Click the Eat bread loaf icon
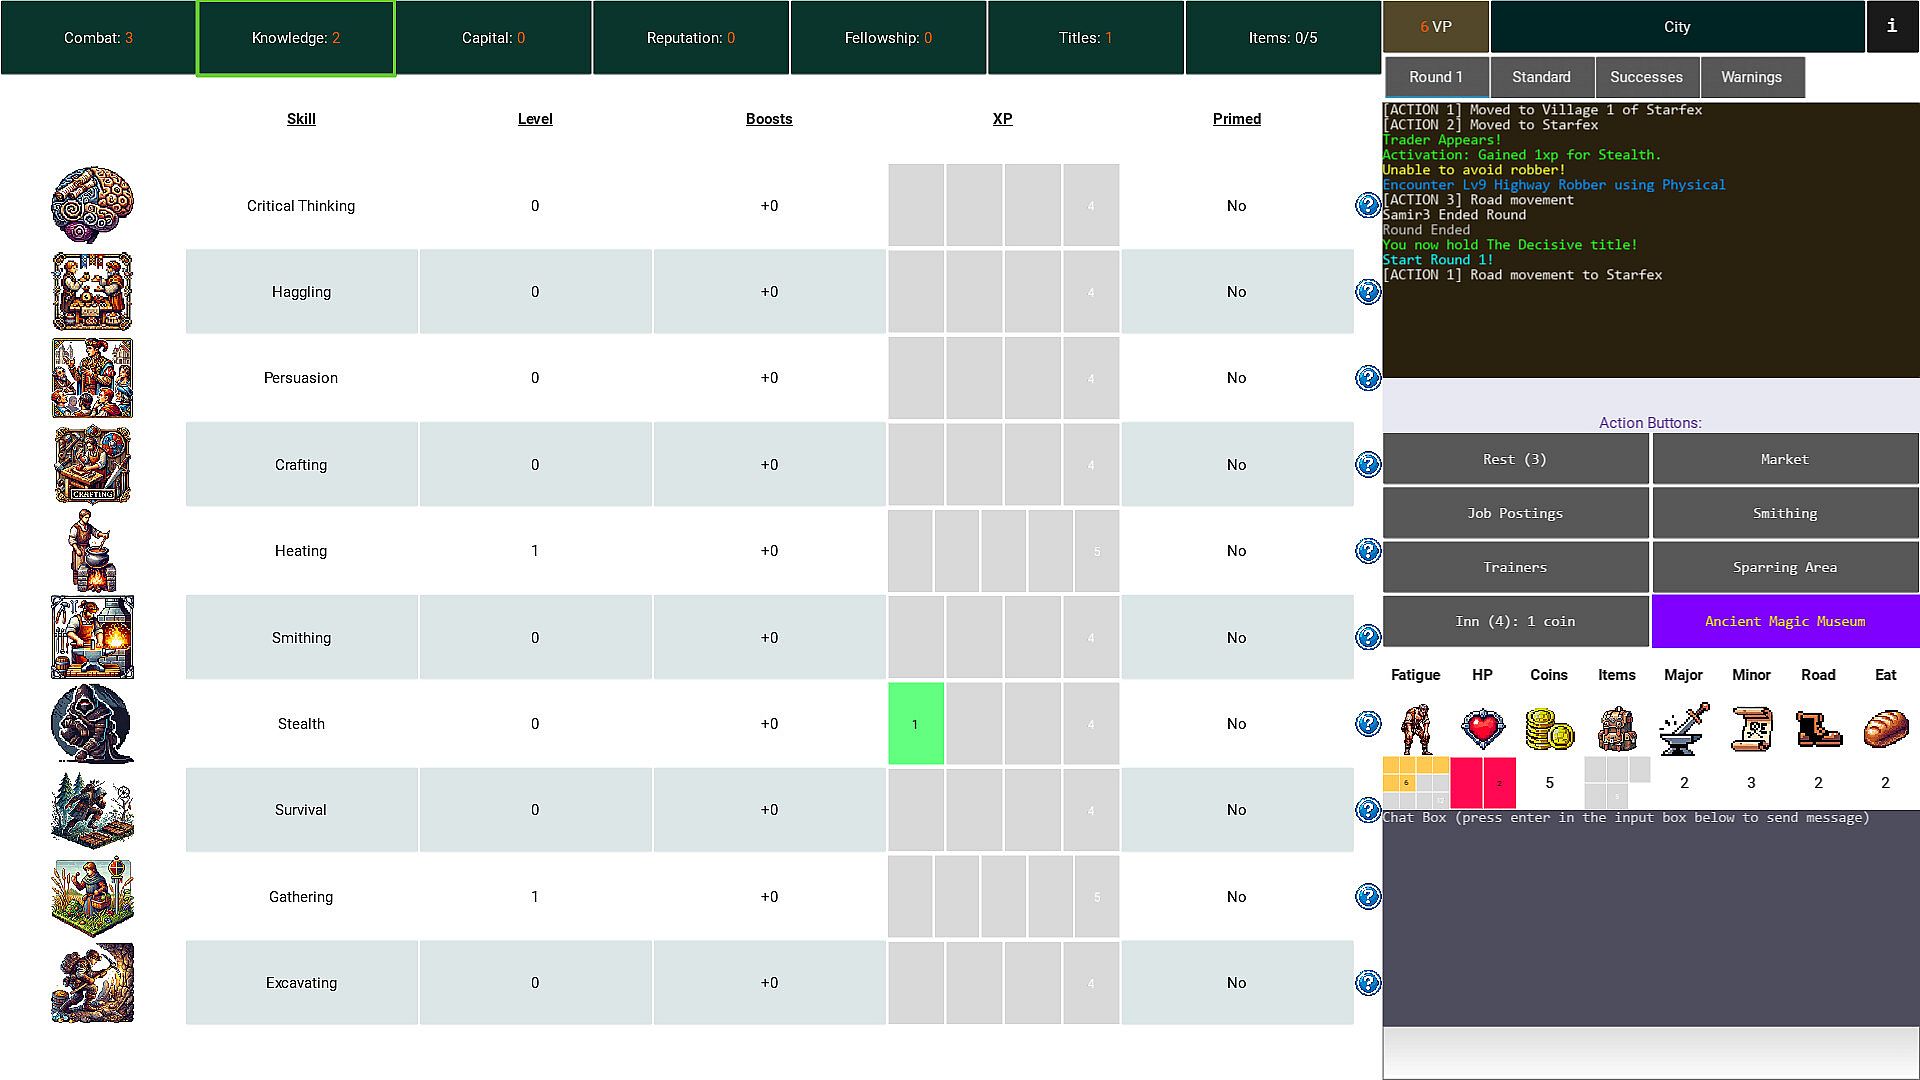Image resolution: width=1920 pixels, height=1080 pixels. 1885,729
